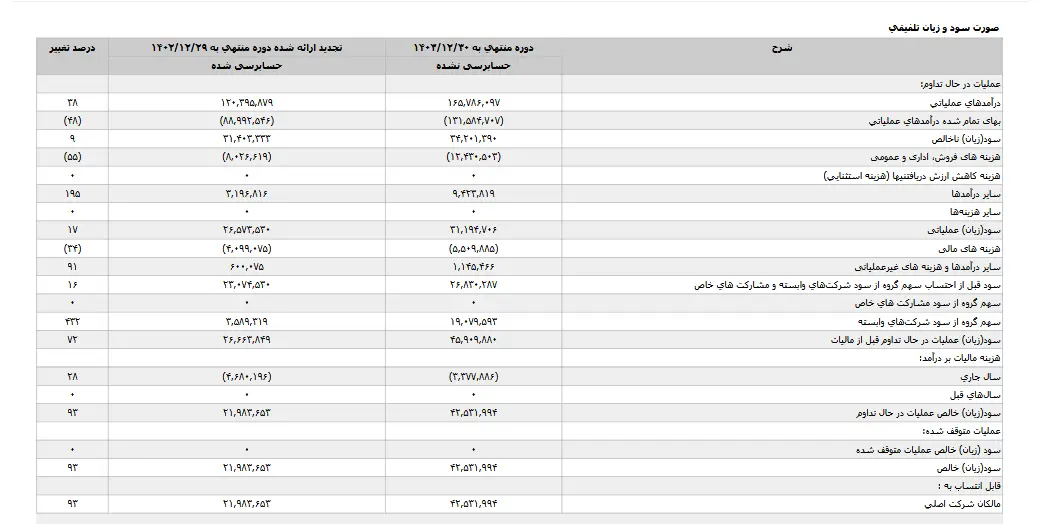Select value ۱۶۵,۷۸۶,۰۹۷ in operating revenue row

473,103
